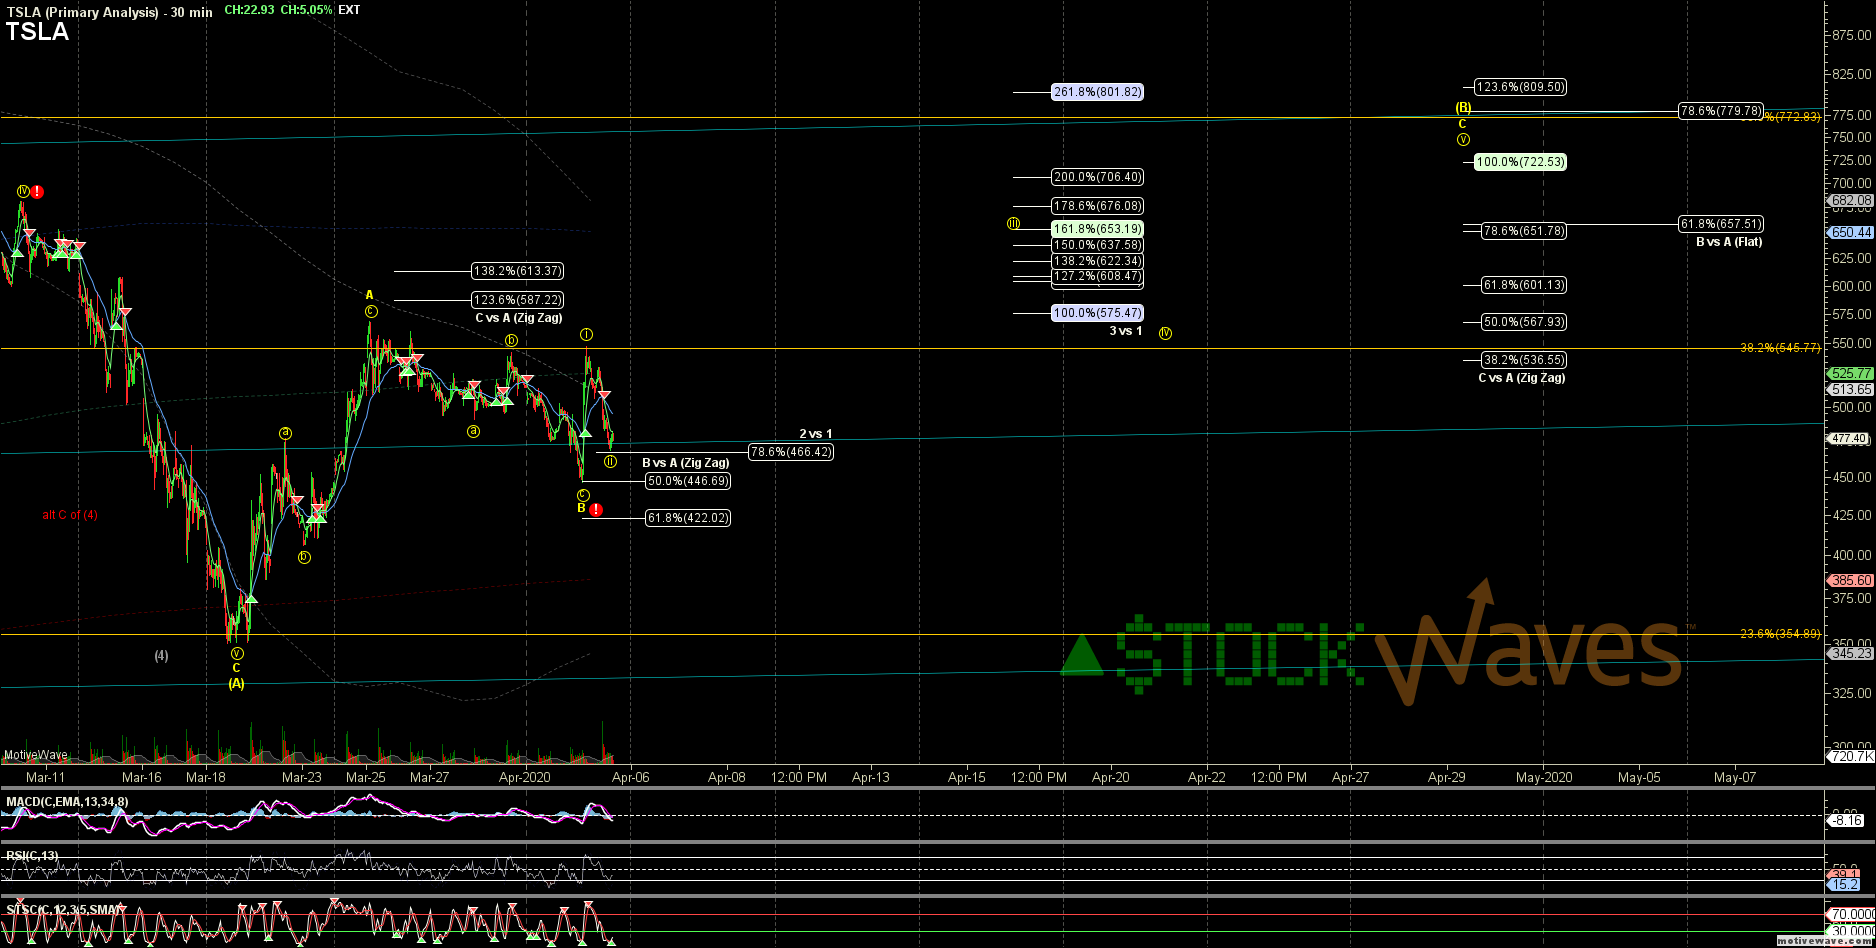Click the yellow (B) wave label

pyautogui.click(x=1463, y=108)
